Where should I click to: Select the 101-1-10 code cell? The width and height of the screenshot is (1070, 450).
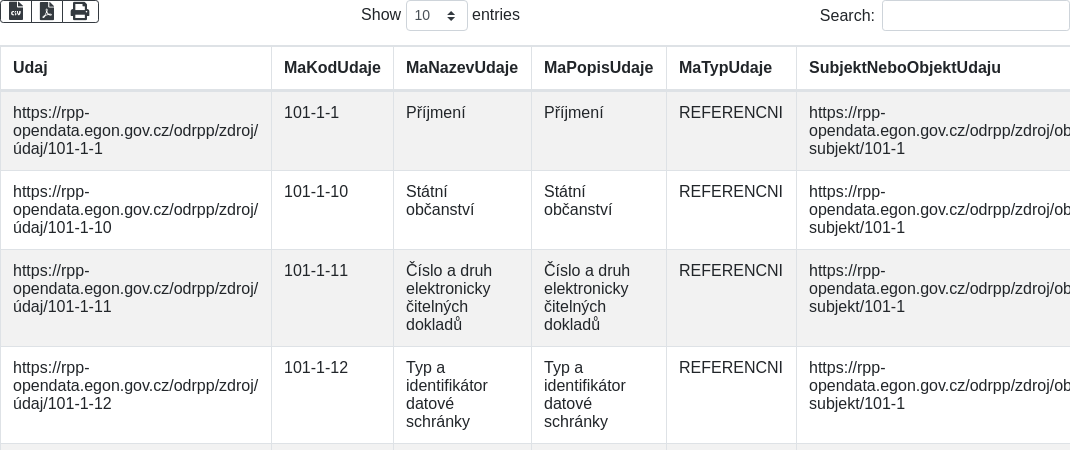332,210
